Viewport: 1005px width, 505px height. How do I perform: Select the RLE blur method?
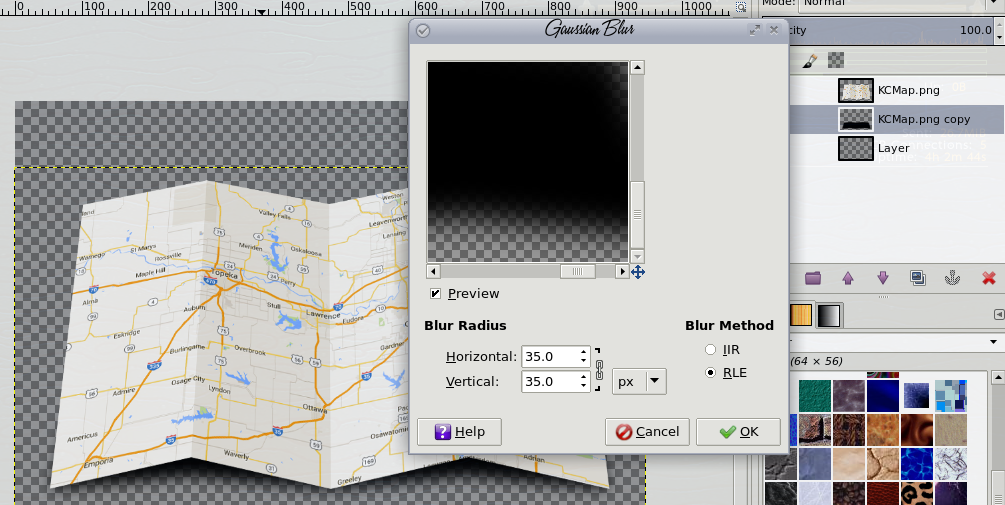point(711,373)
